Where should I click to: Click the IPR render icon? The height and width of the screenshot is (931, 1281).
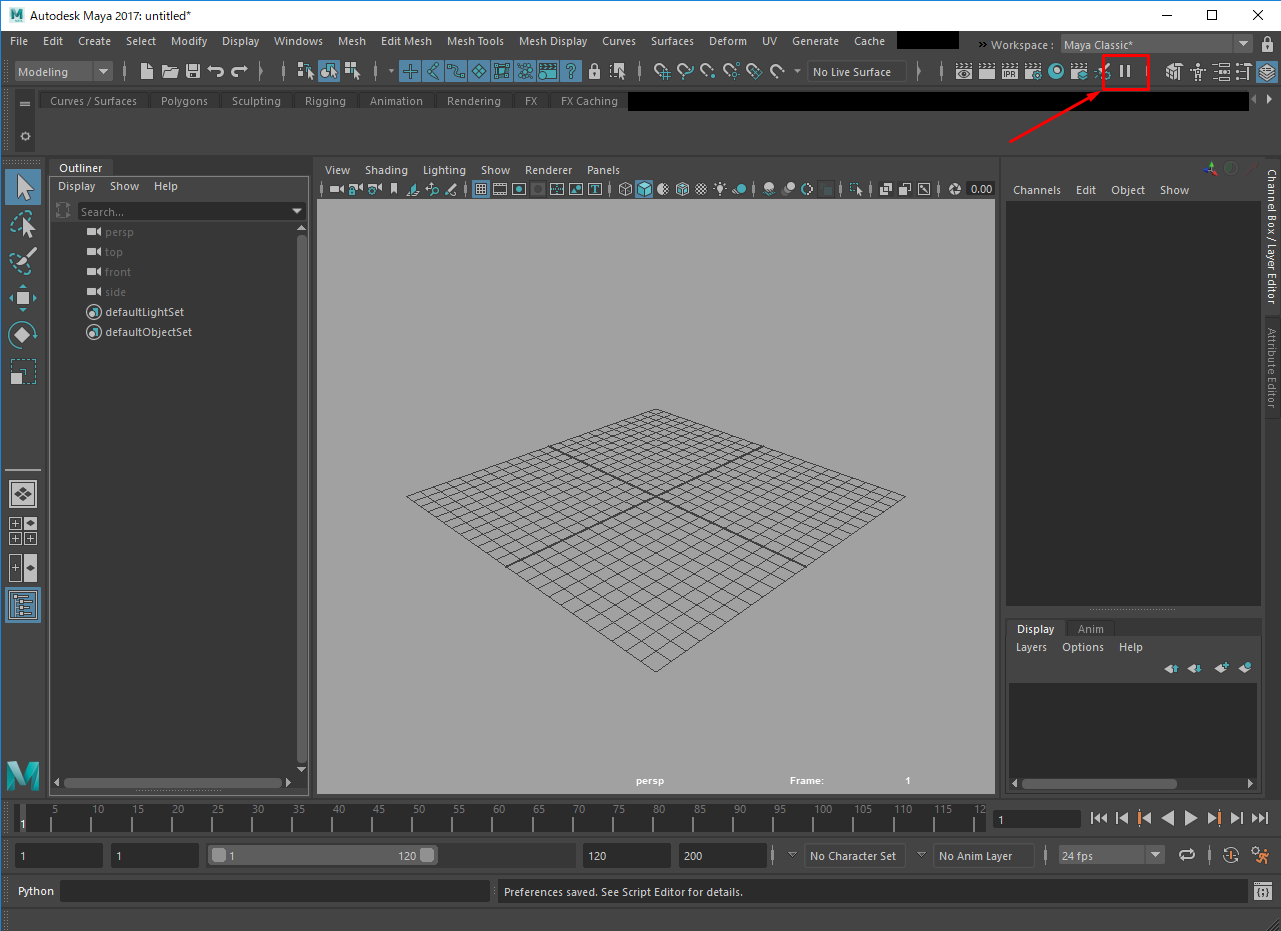point(1010,71)
